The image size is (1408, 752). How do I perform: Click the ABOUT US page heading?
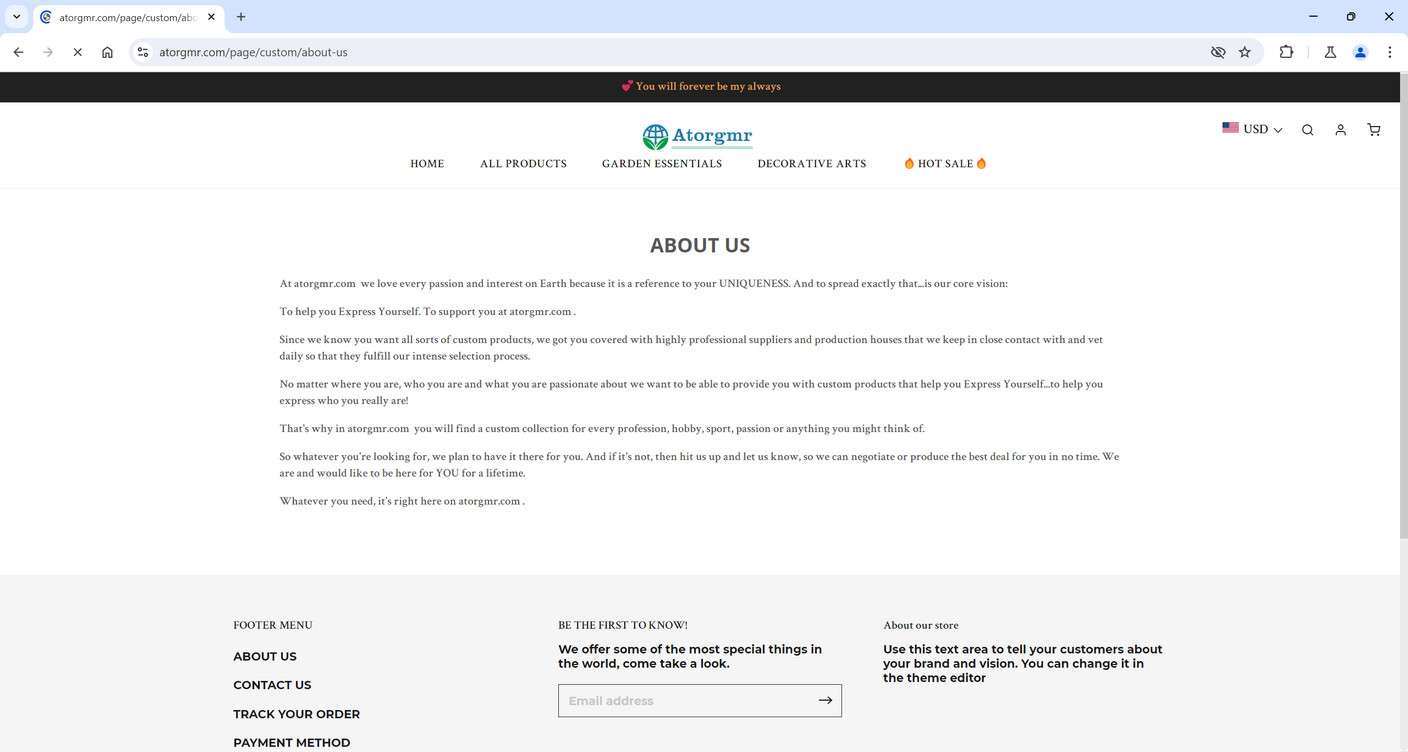pos(700,245)
